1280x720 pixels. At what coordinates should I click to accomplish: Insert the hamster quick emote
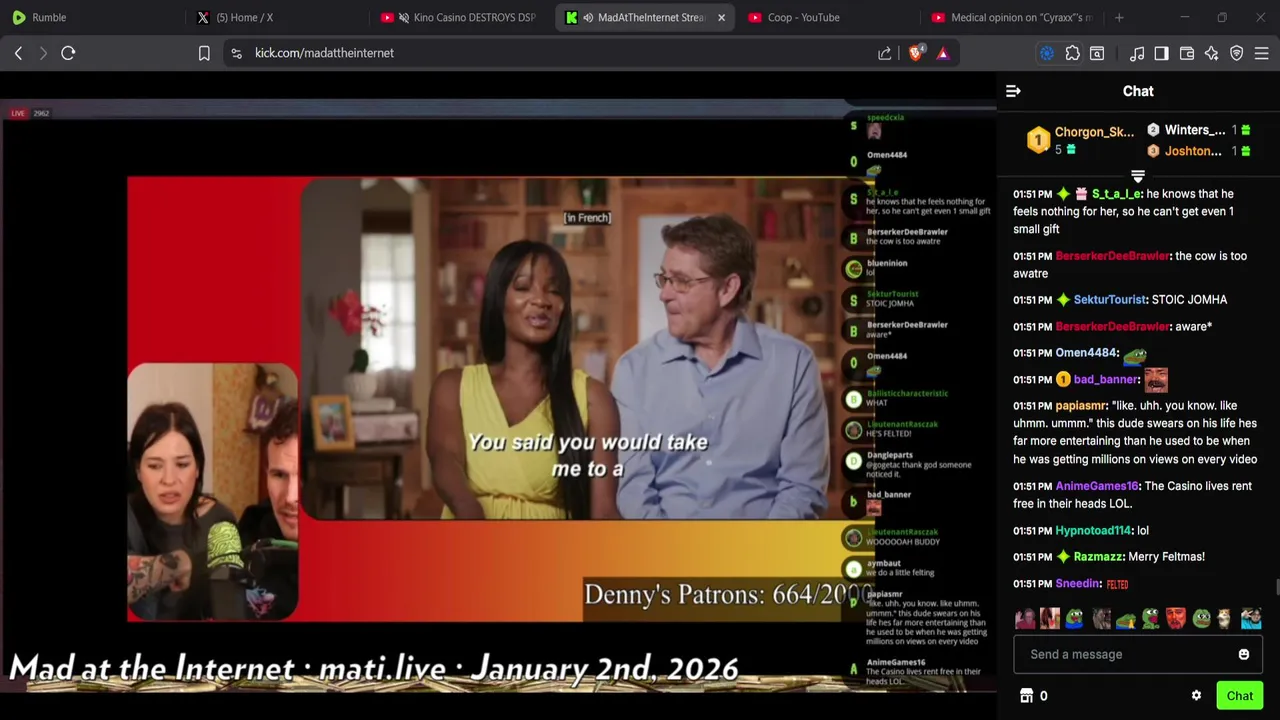tap(1226, 619)
